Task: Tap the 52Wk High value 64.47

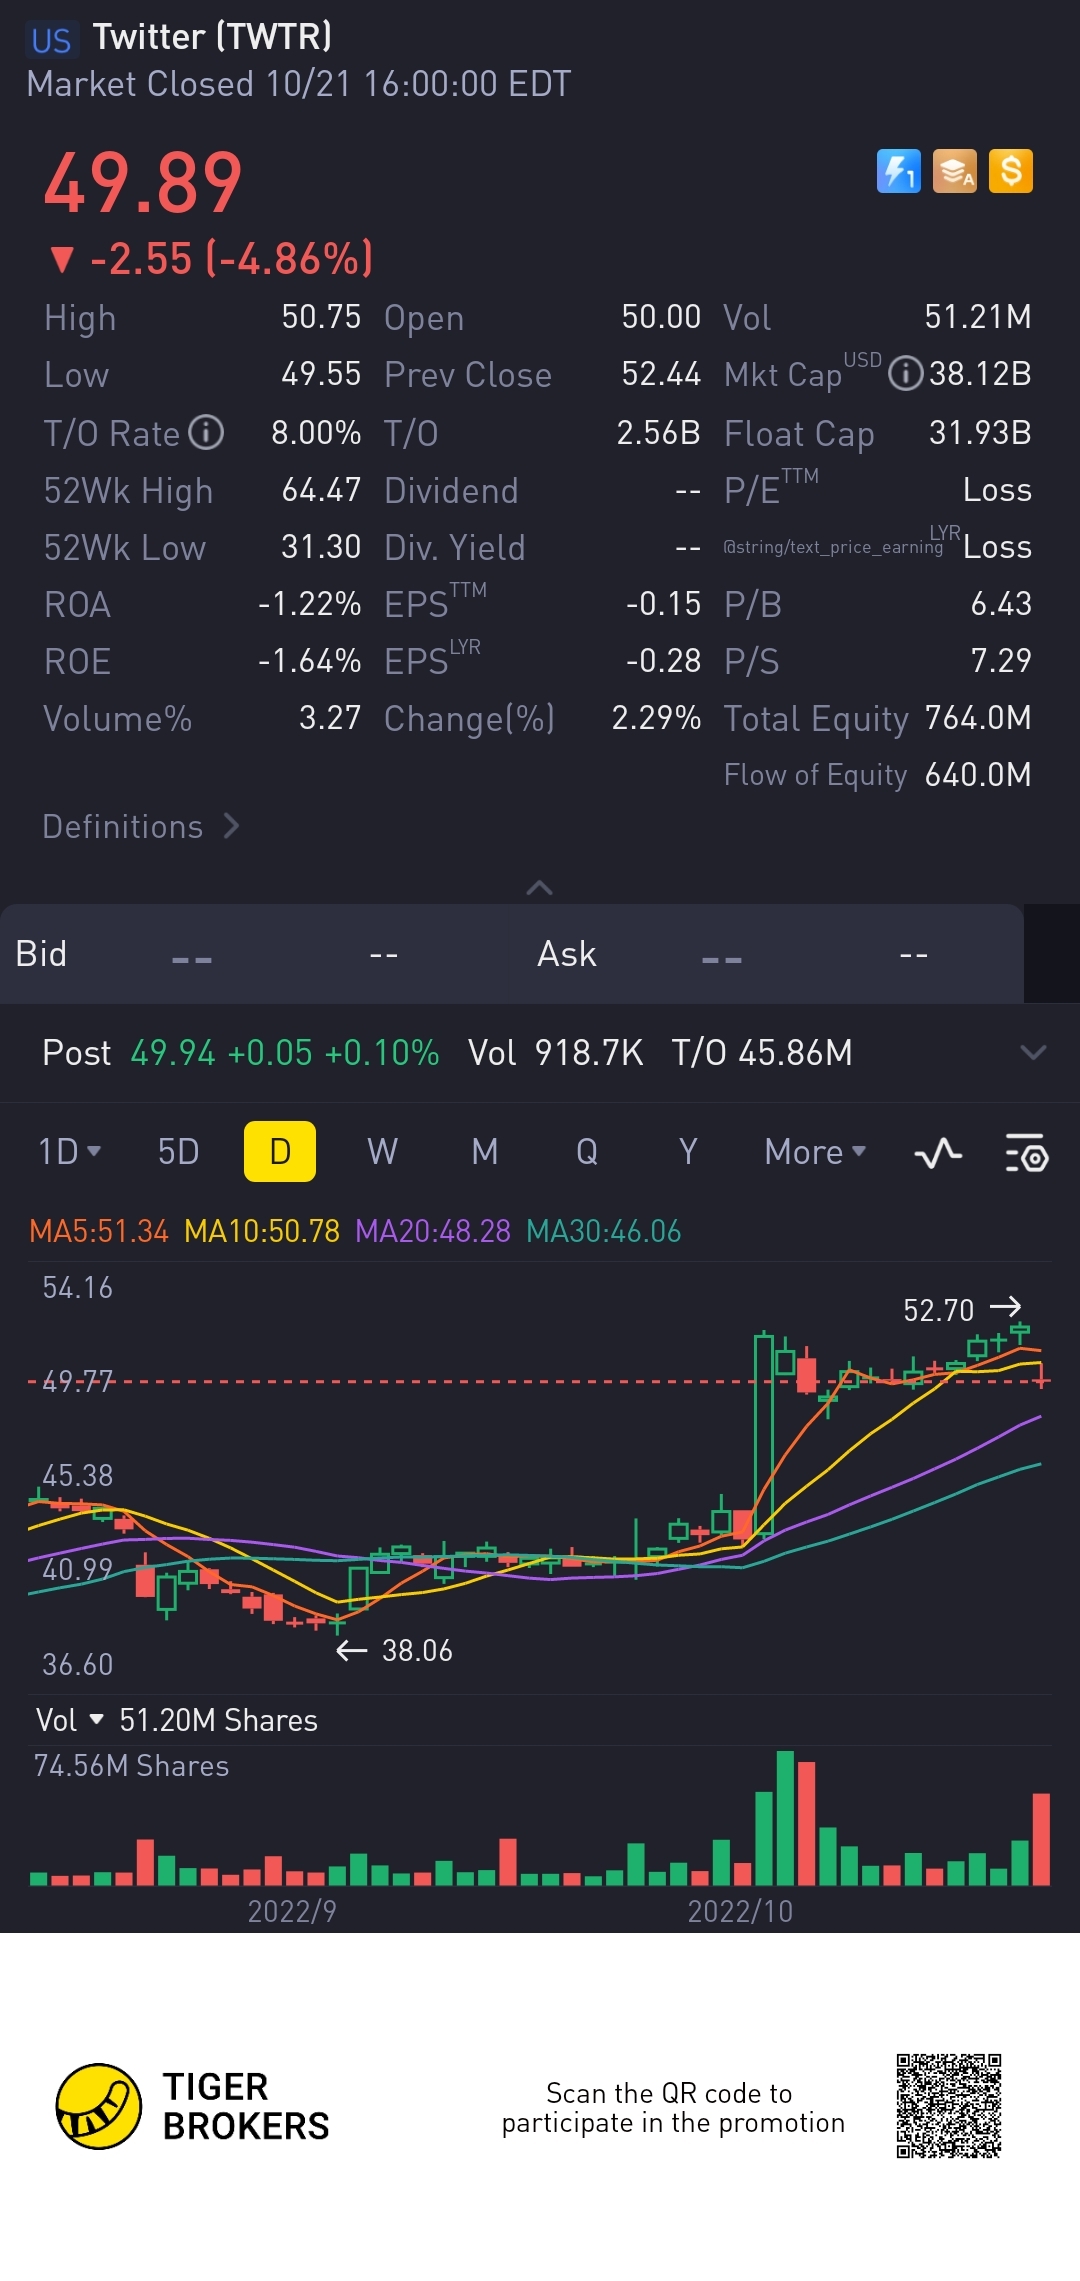Action: tap(321, 490)
